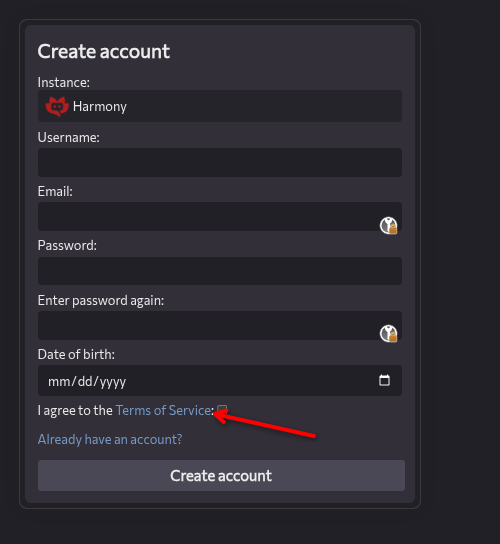The width and height of the screenshot is (500, 544).
Task: Click KeePassXC icon in password confirmation field
Action: 389,333
